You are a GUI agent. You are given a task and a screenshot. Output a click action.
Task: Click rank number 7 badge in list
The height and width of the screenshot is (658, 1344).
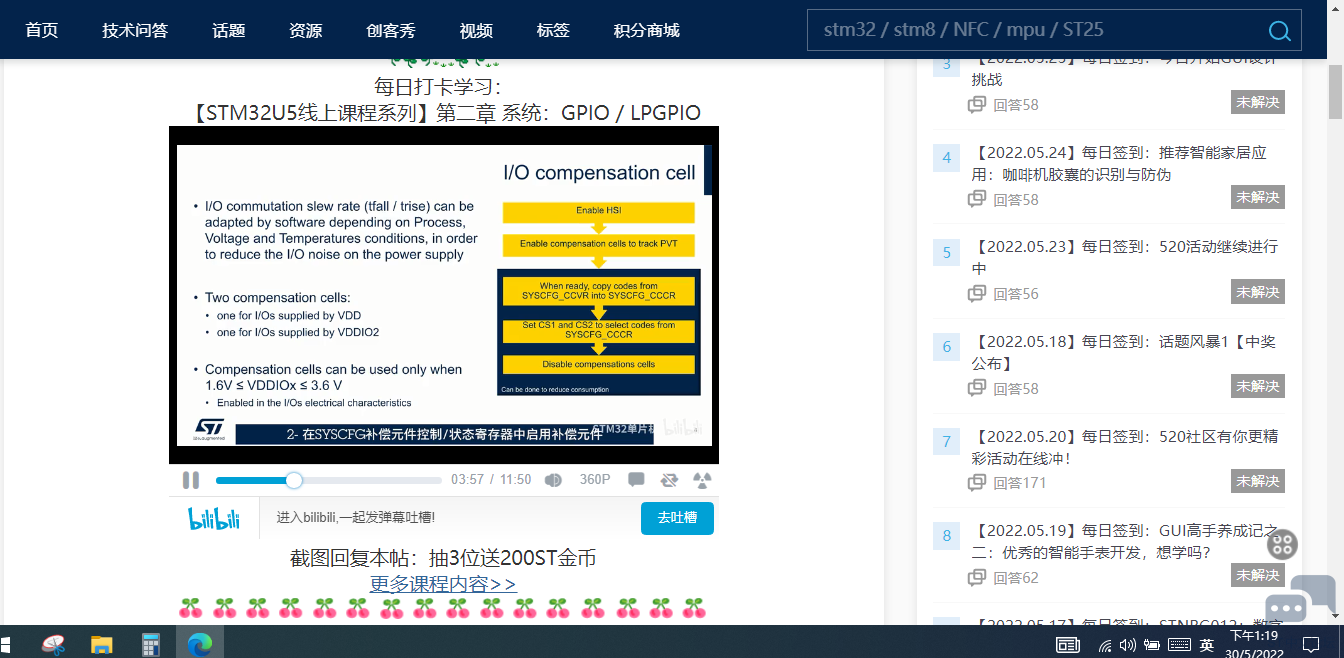pyautogui.click(x=947, y=441)
